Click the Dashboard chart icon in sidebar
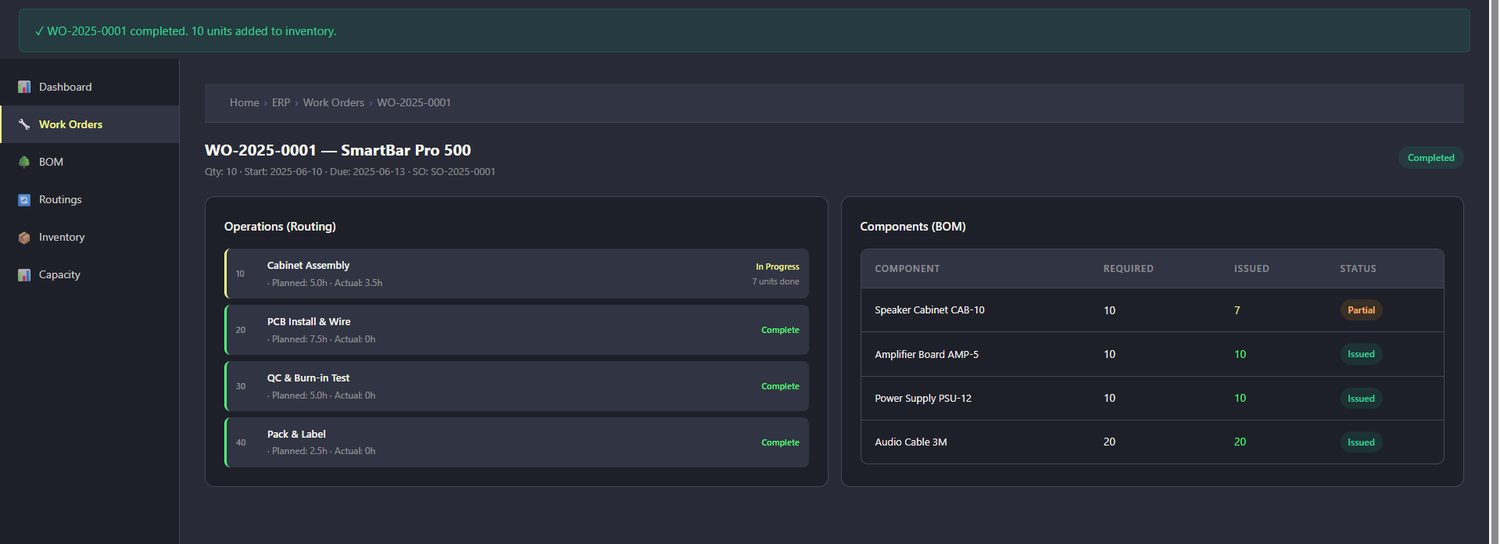The image size is (1500, 544). [24, 87]
